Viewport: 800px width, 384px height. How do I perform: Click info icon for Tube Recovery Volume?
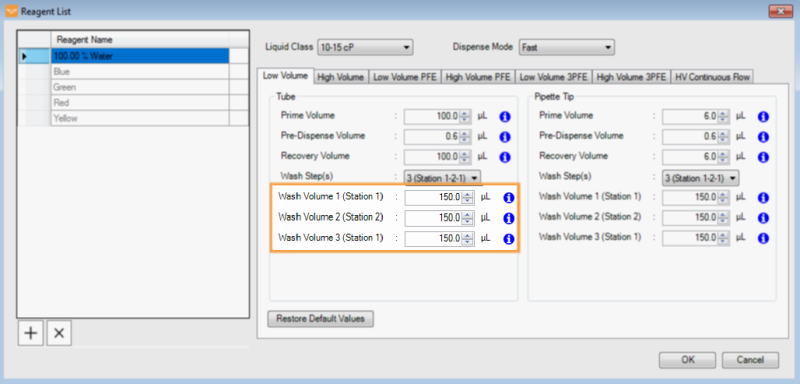pyautogui.click(x=505, y=158)
